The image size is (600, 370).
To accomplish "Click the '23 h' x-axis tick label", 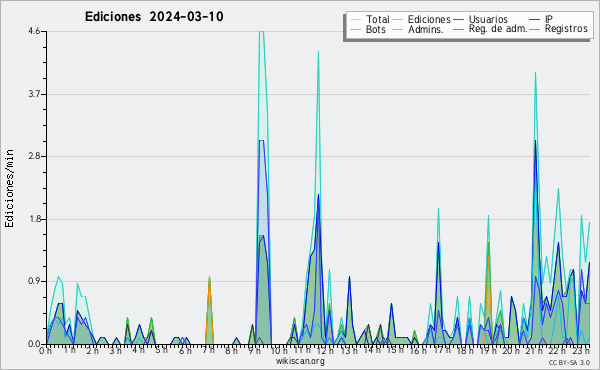I will pos(581,350).
